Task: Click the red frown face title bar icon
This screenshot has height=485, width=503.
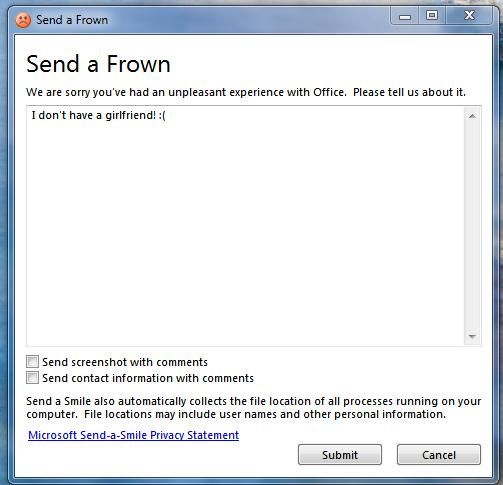Action: point(23,20)
